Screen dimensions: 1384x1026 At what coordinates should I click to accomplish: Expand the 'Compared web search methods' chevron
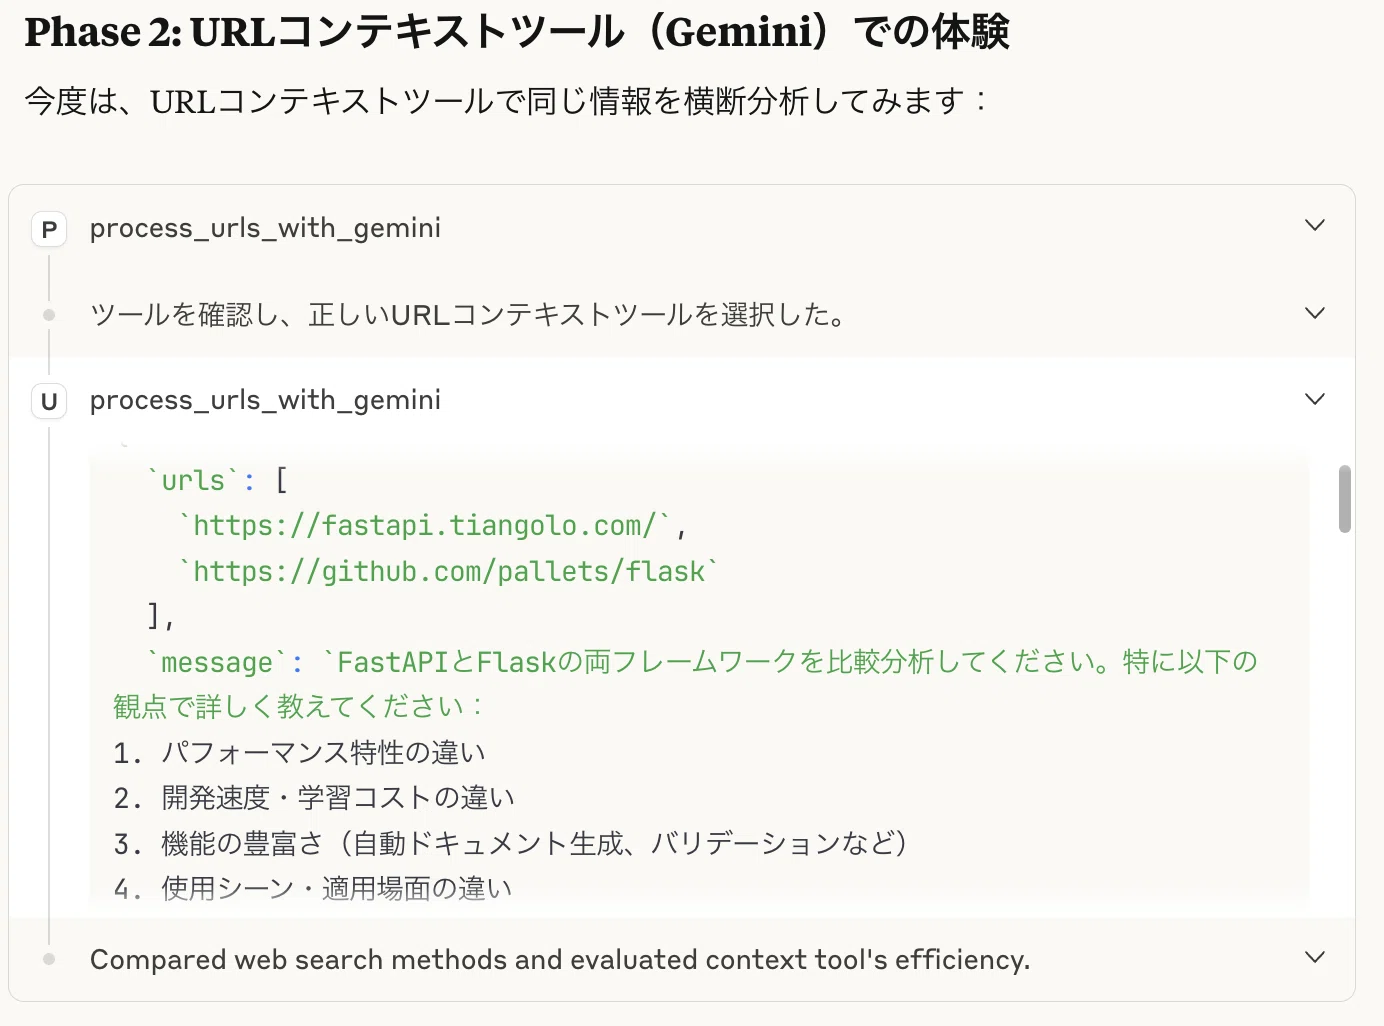[x=1315, y=958]
